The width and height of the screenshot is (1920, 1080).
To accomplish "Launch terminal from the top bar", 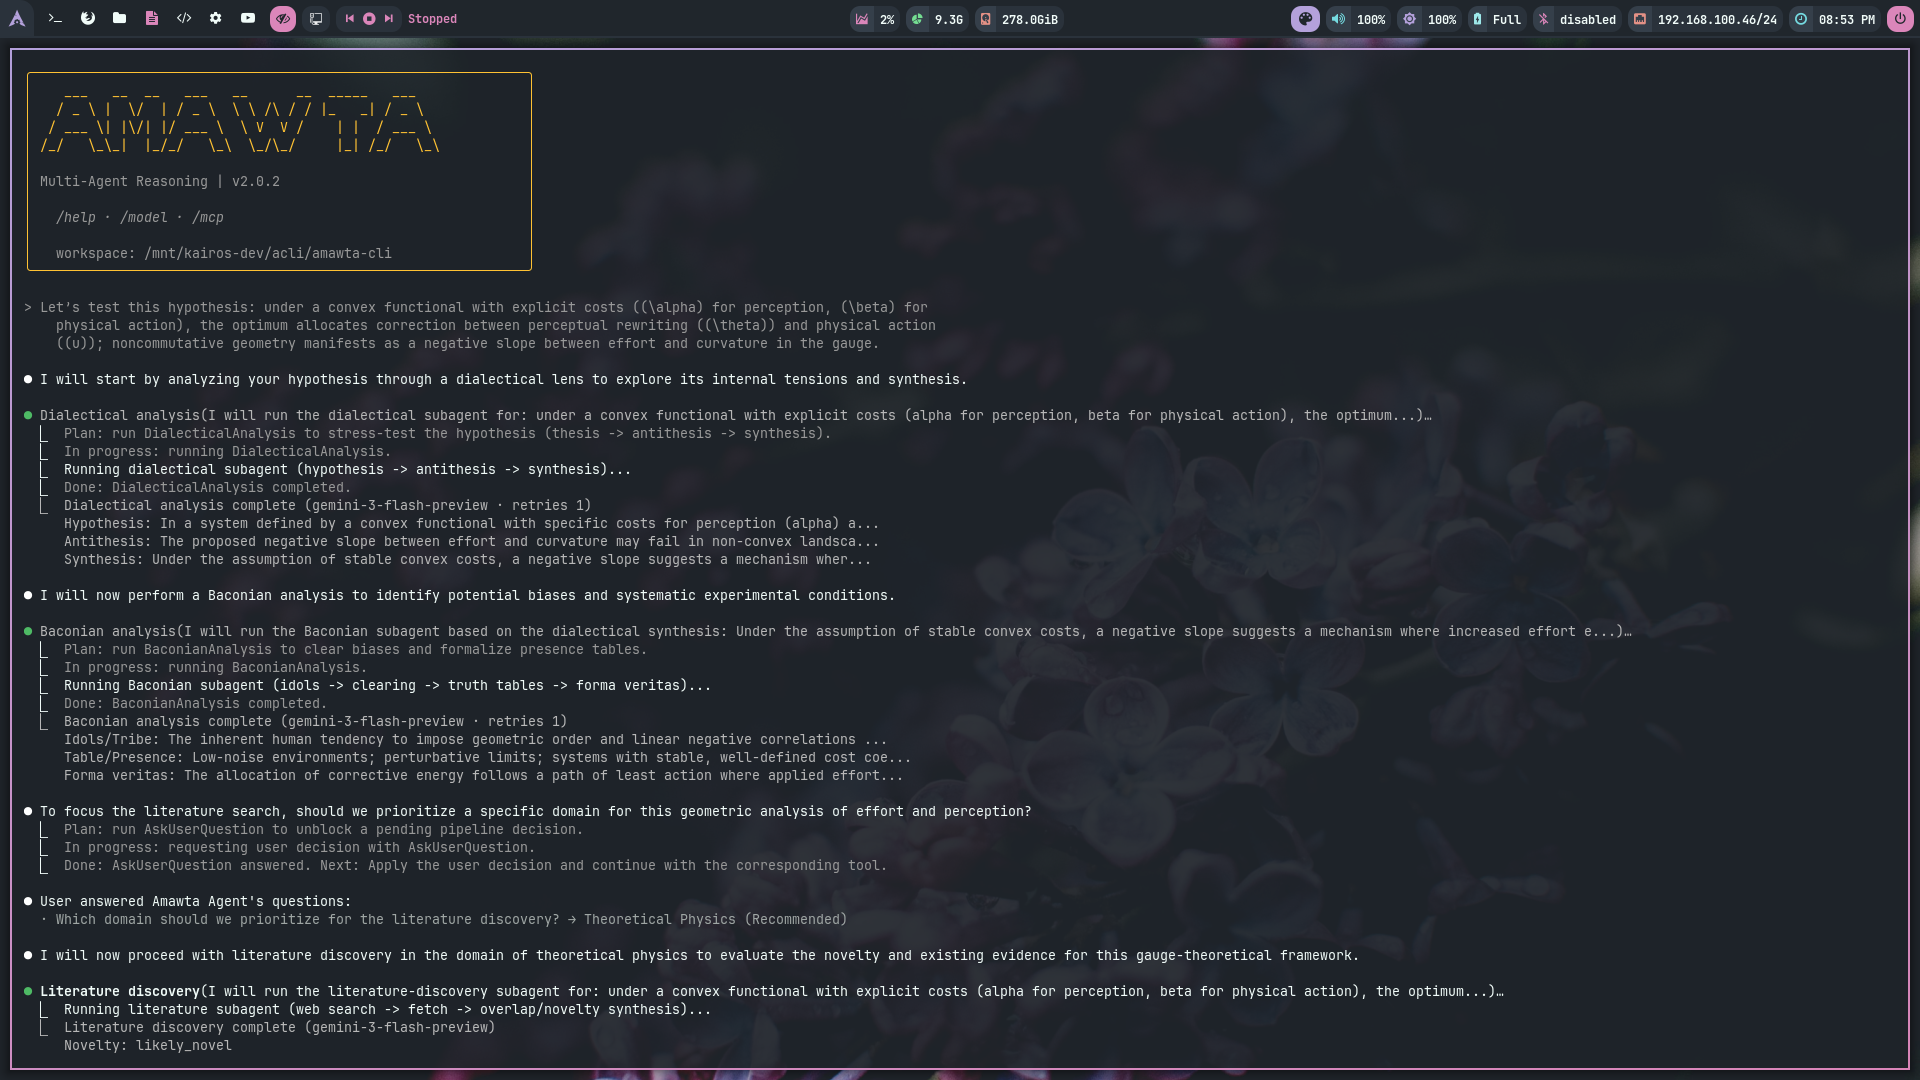I will coord(55,19).
